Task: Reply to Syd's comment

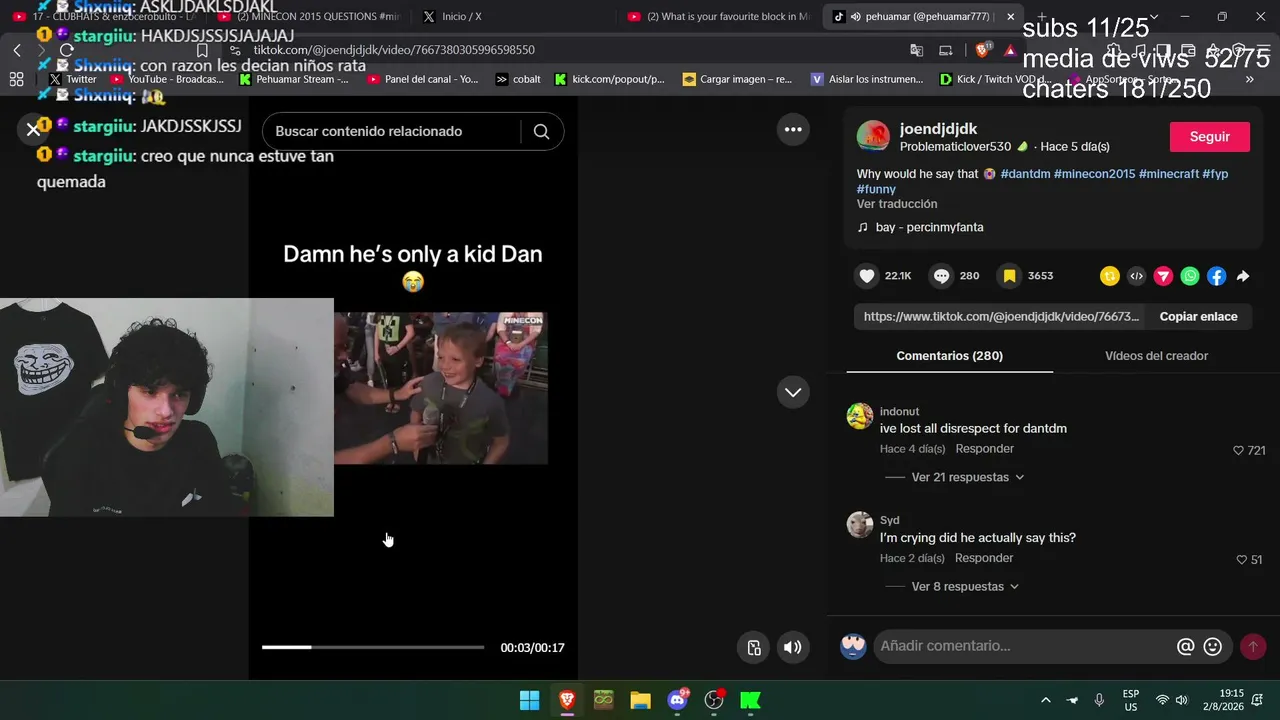Action: (x=984, y=558)
